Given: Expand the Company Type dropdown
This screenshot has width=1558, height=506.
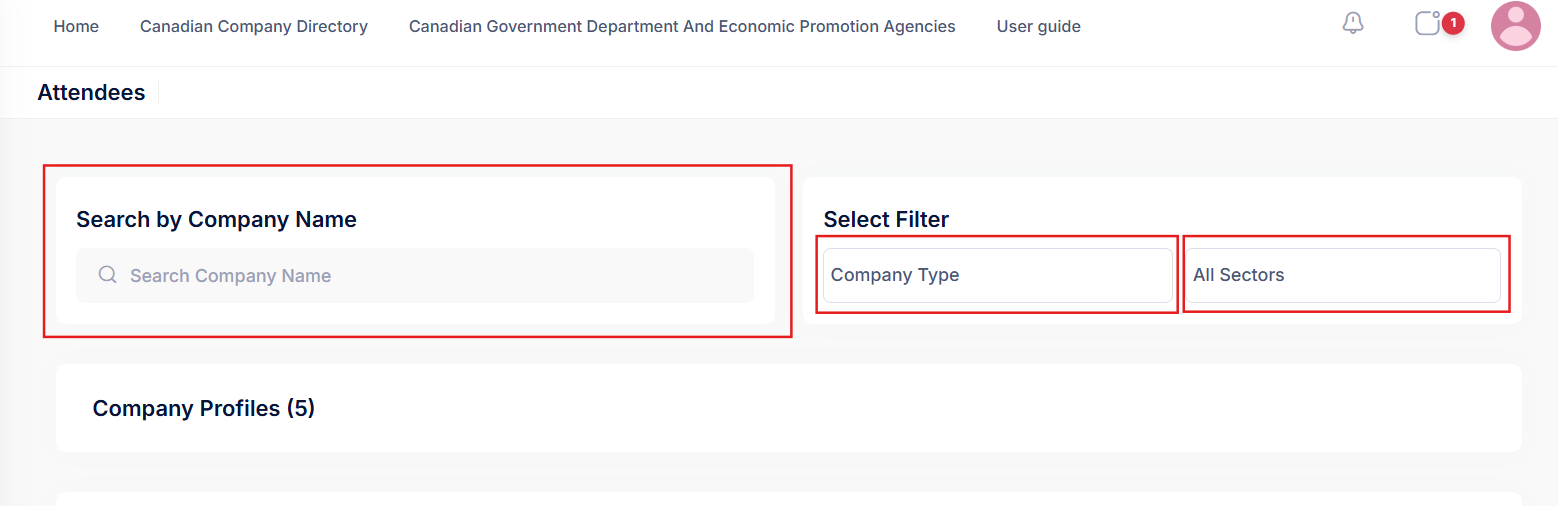Looking at the screenshot, I should 997,275.
